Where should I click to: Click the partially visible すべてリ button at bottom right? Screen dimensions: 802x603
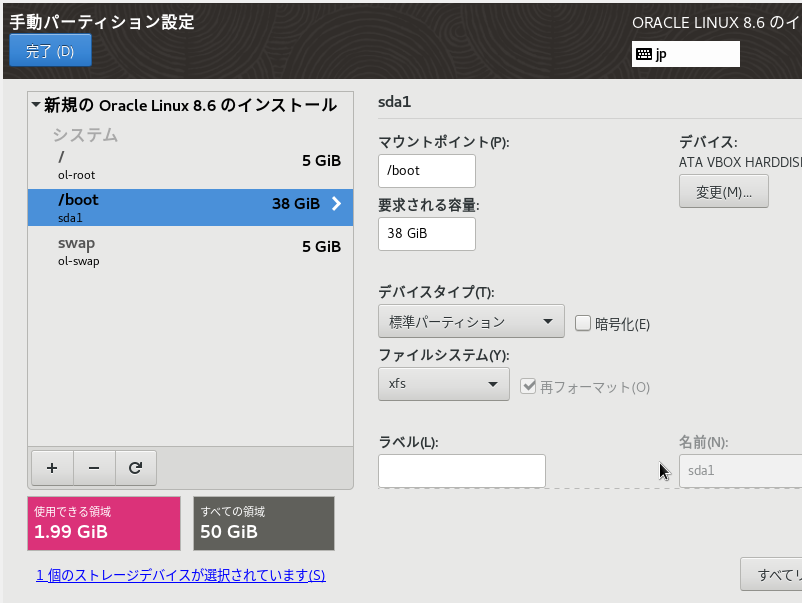point(771,574)
